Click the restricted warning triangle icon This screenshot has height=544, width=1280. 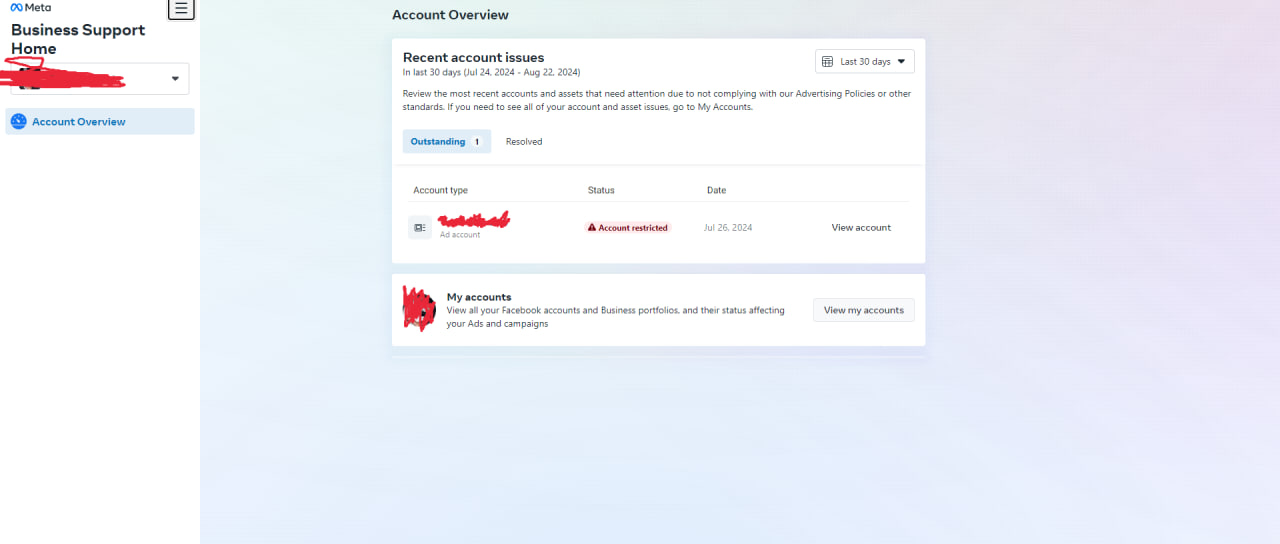592,228
